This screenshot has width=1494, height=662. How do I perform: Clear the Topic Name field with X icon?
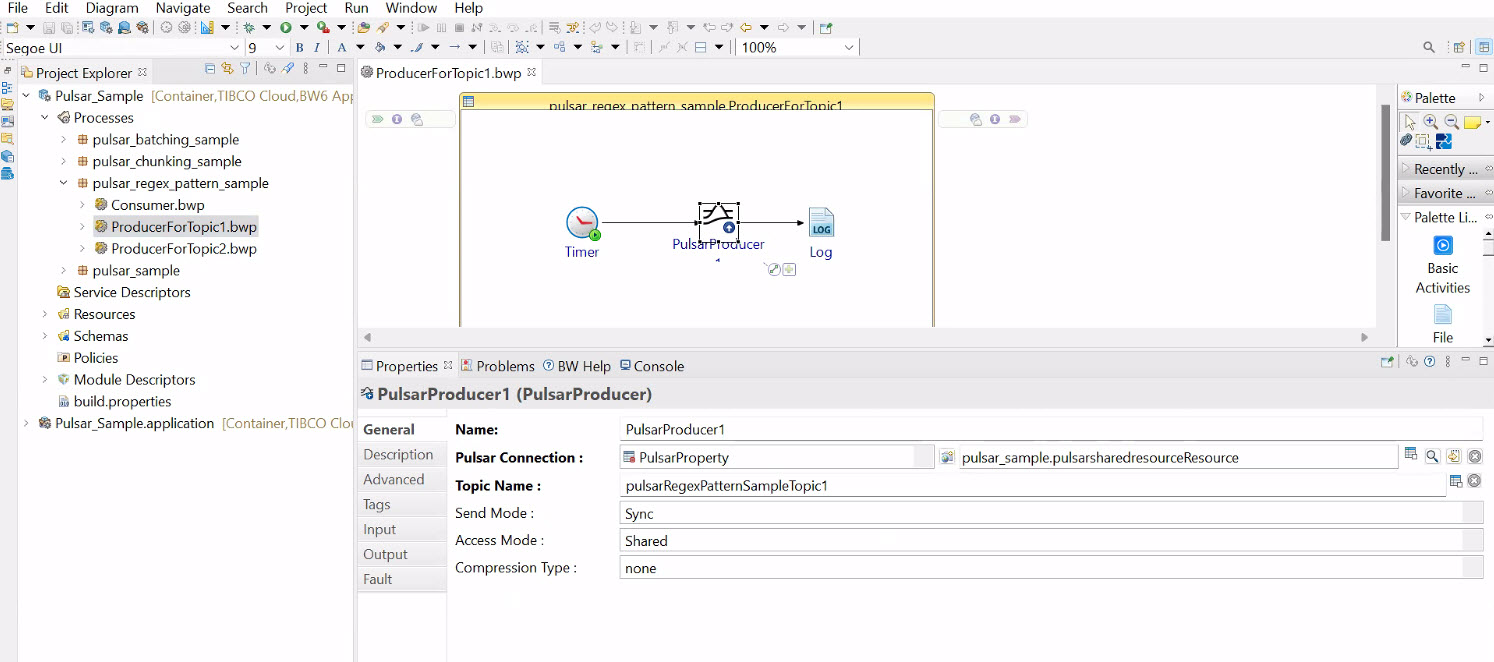pyautogui.click(x=1474, y=482)
